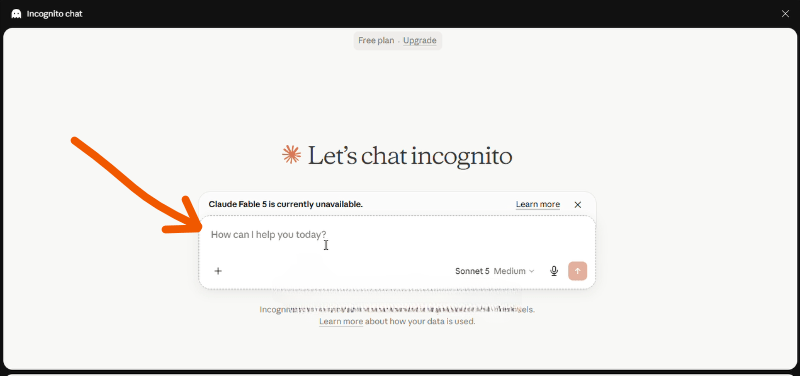Open Learn more about data usage
This screenshot has width=800, height=376.
[x=341, y=321]
